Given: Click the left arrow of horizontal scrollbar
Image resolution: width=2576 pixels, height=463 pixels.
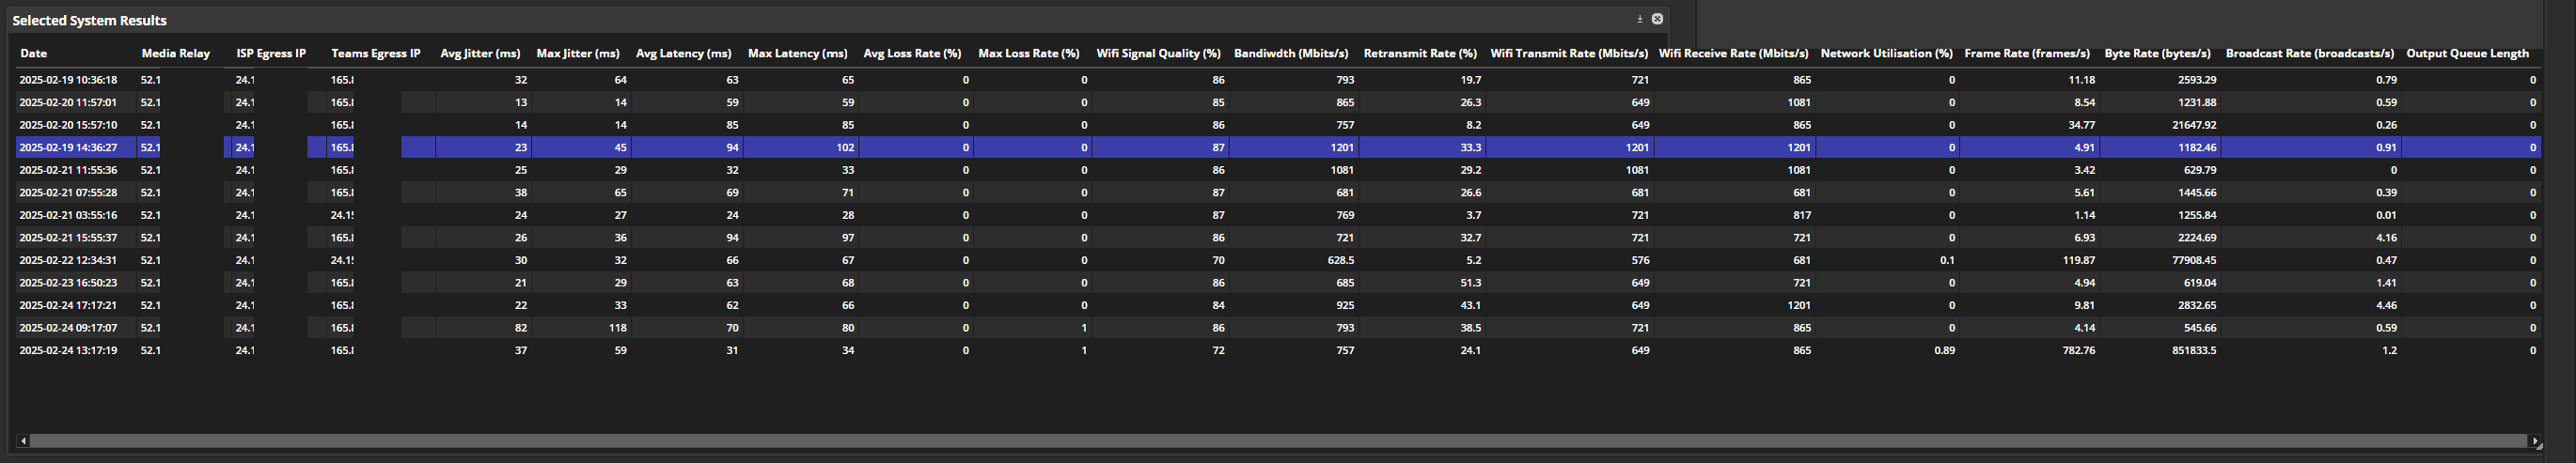Looking at the screenshot, I should click(24, 440).
